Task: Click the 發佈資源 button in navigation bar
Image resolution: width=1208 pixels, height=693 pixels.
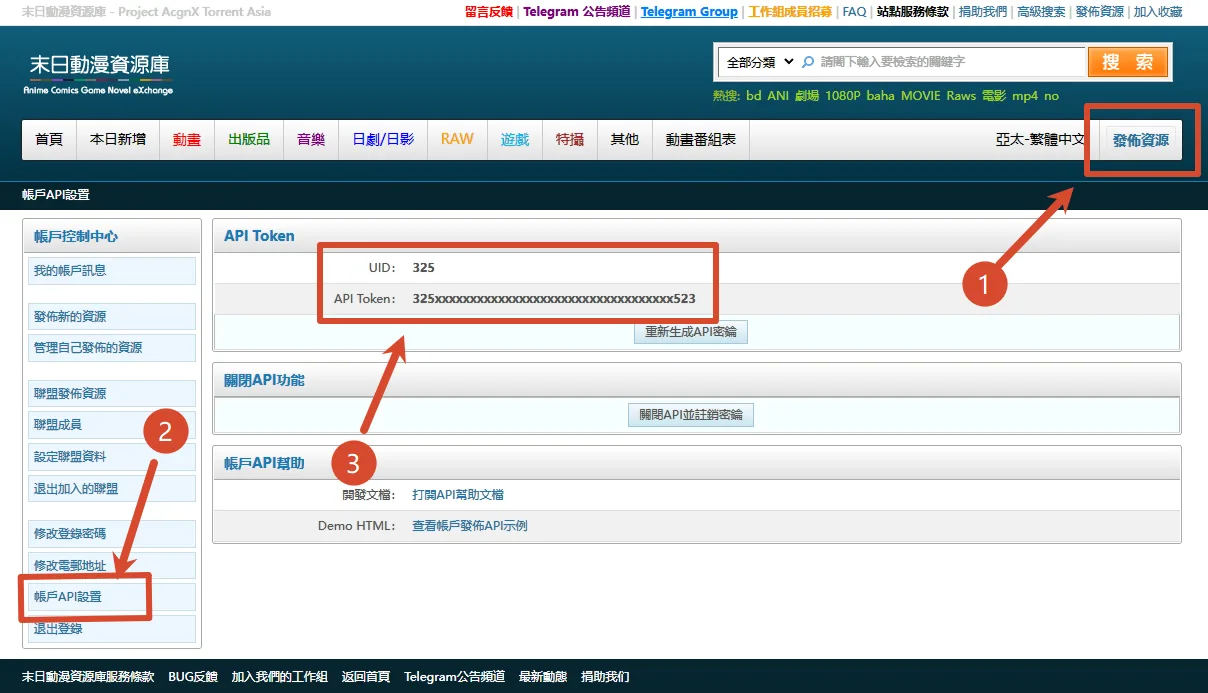Action: (x=1141, y=141)
